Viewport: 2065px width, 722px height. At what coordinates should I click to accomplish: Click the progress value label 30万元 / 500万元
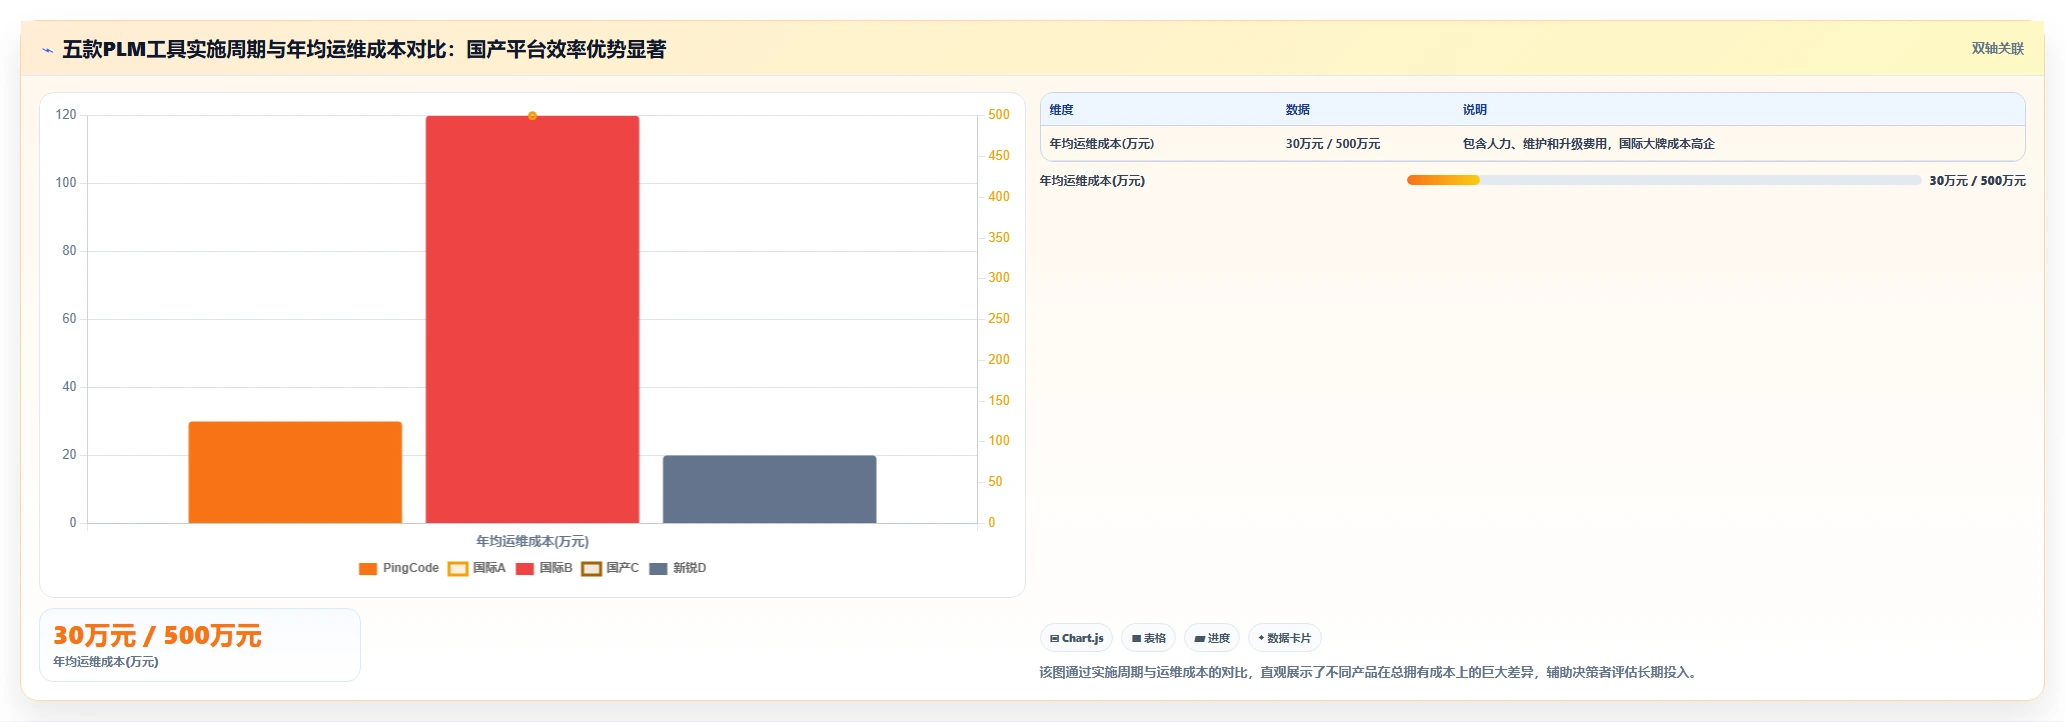click(1977, 181)
